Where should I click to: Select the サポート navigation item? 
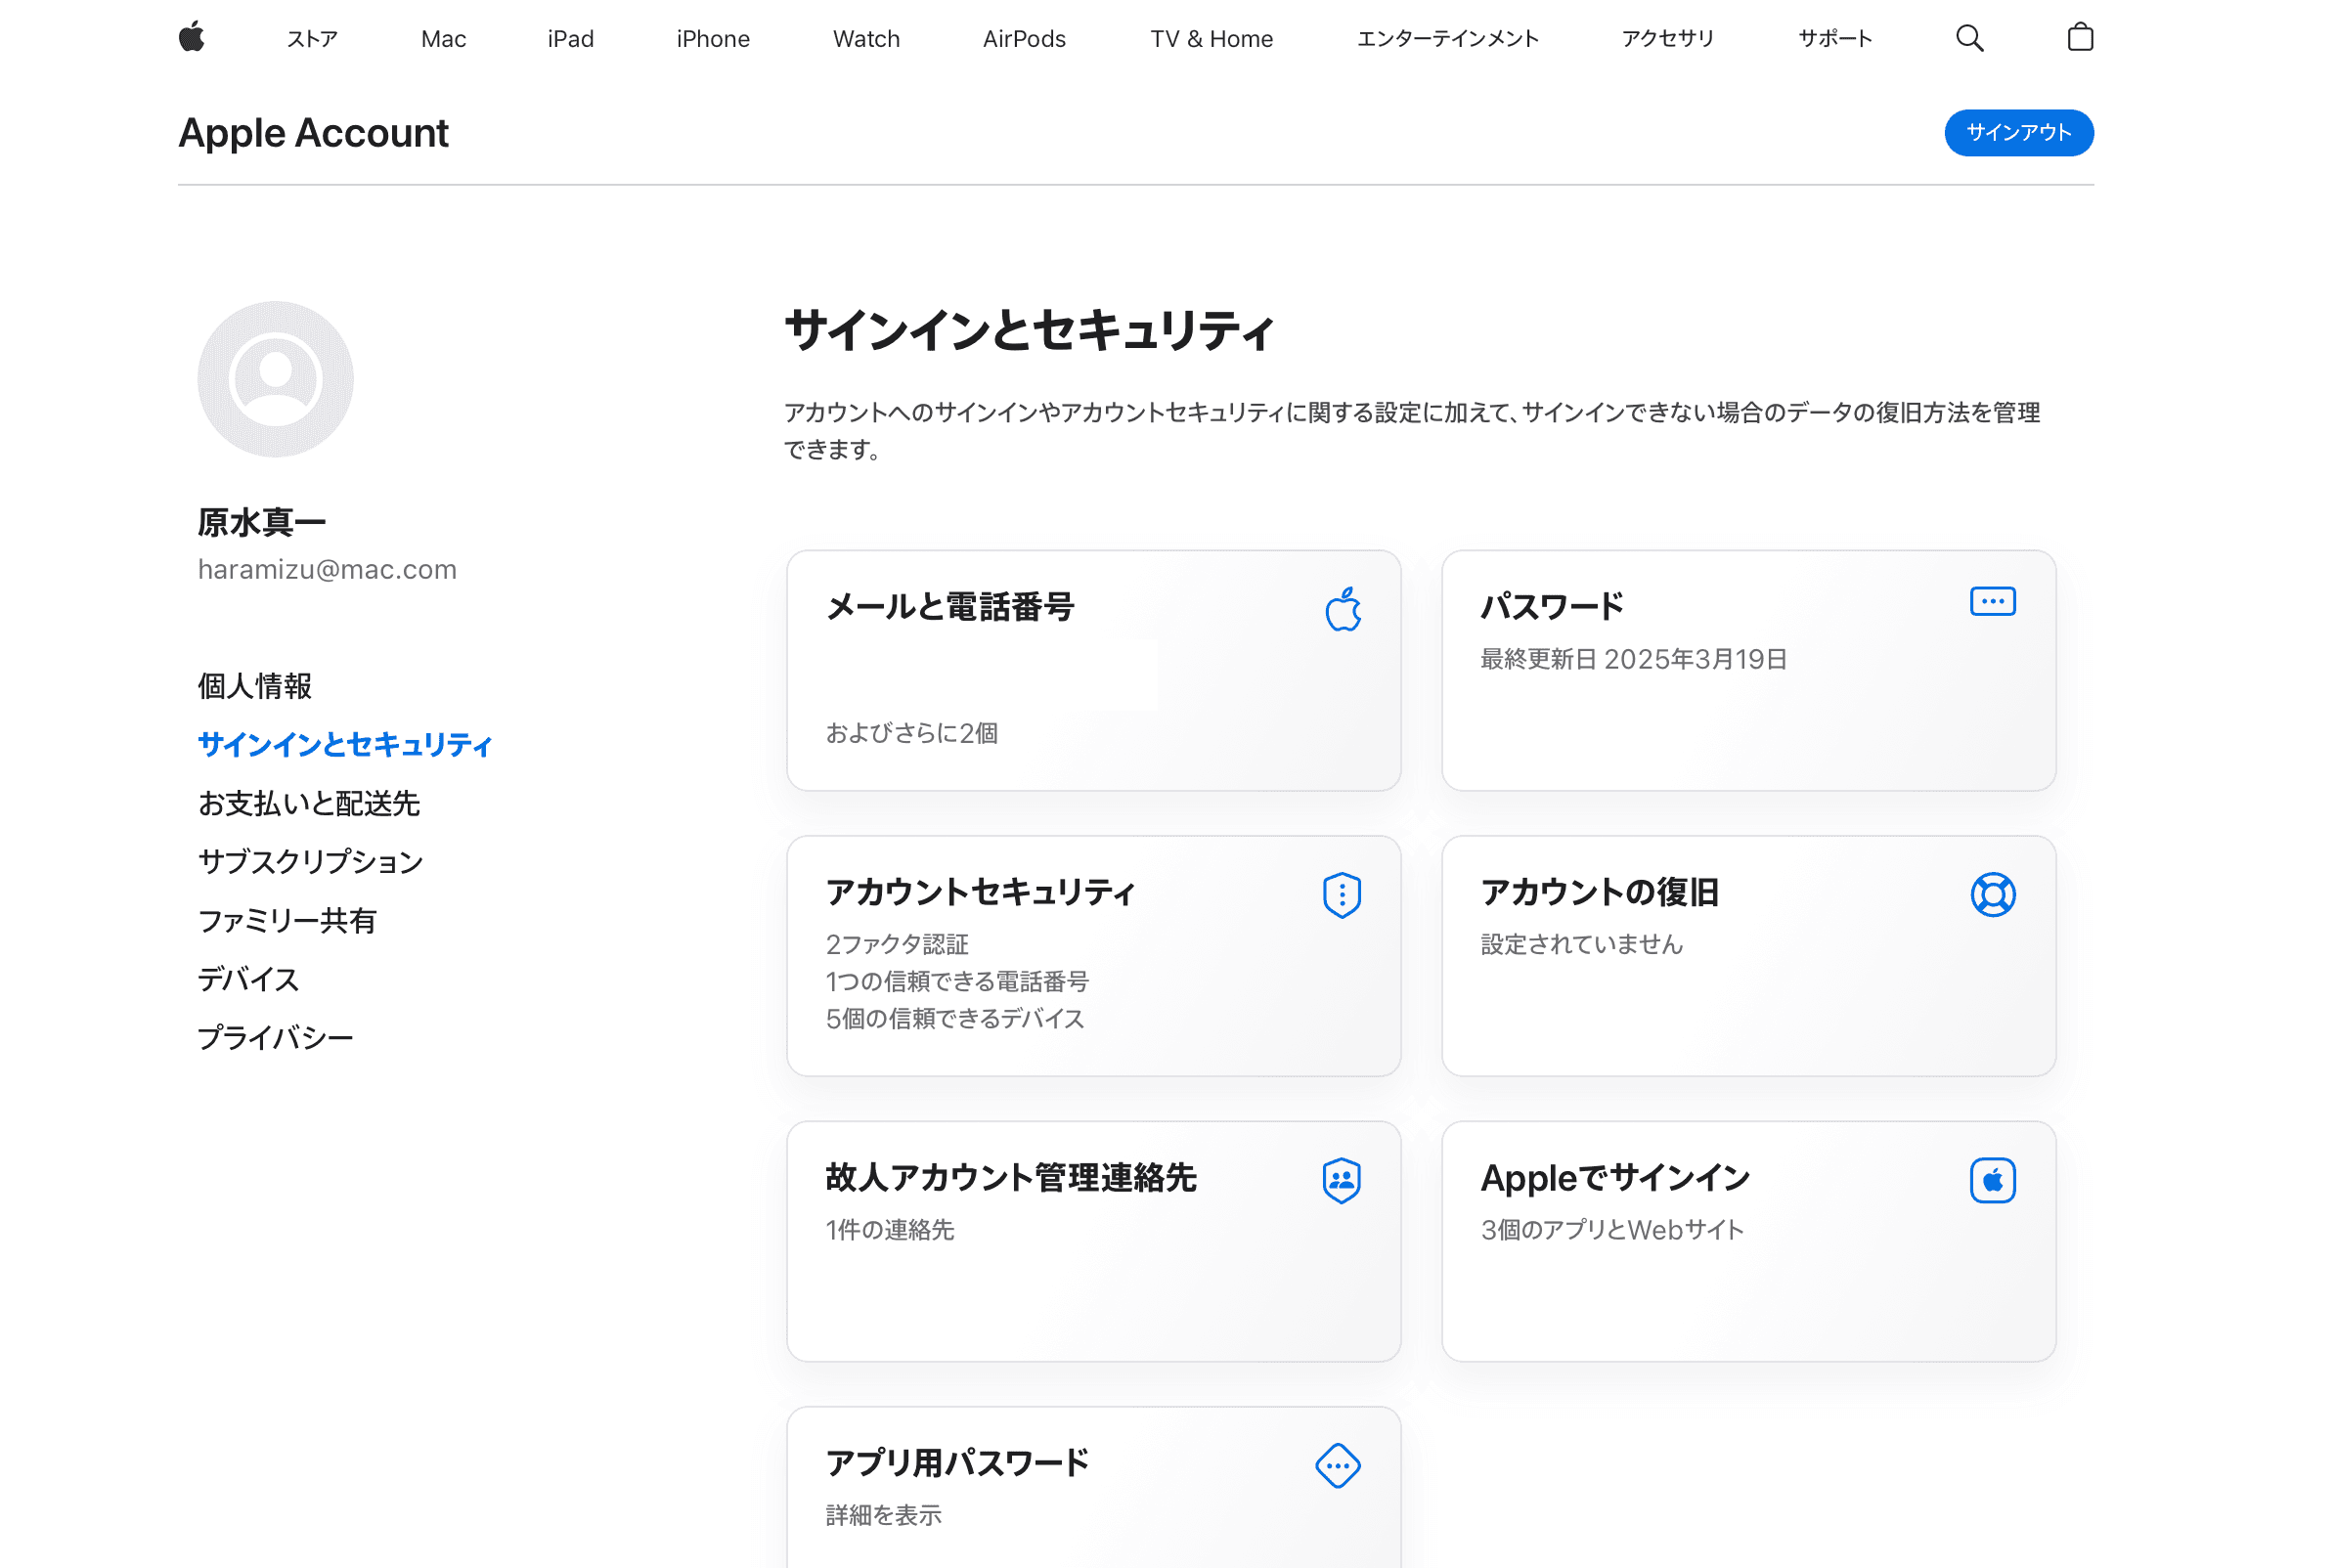click(x=1834, y=39)
